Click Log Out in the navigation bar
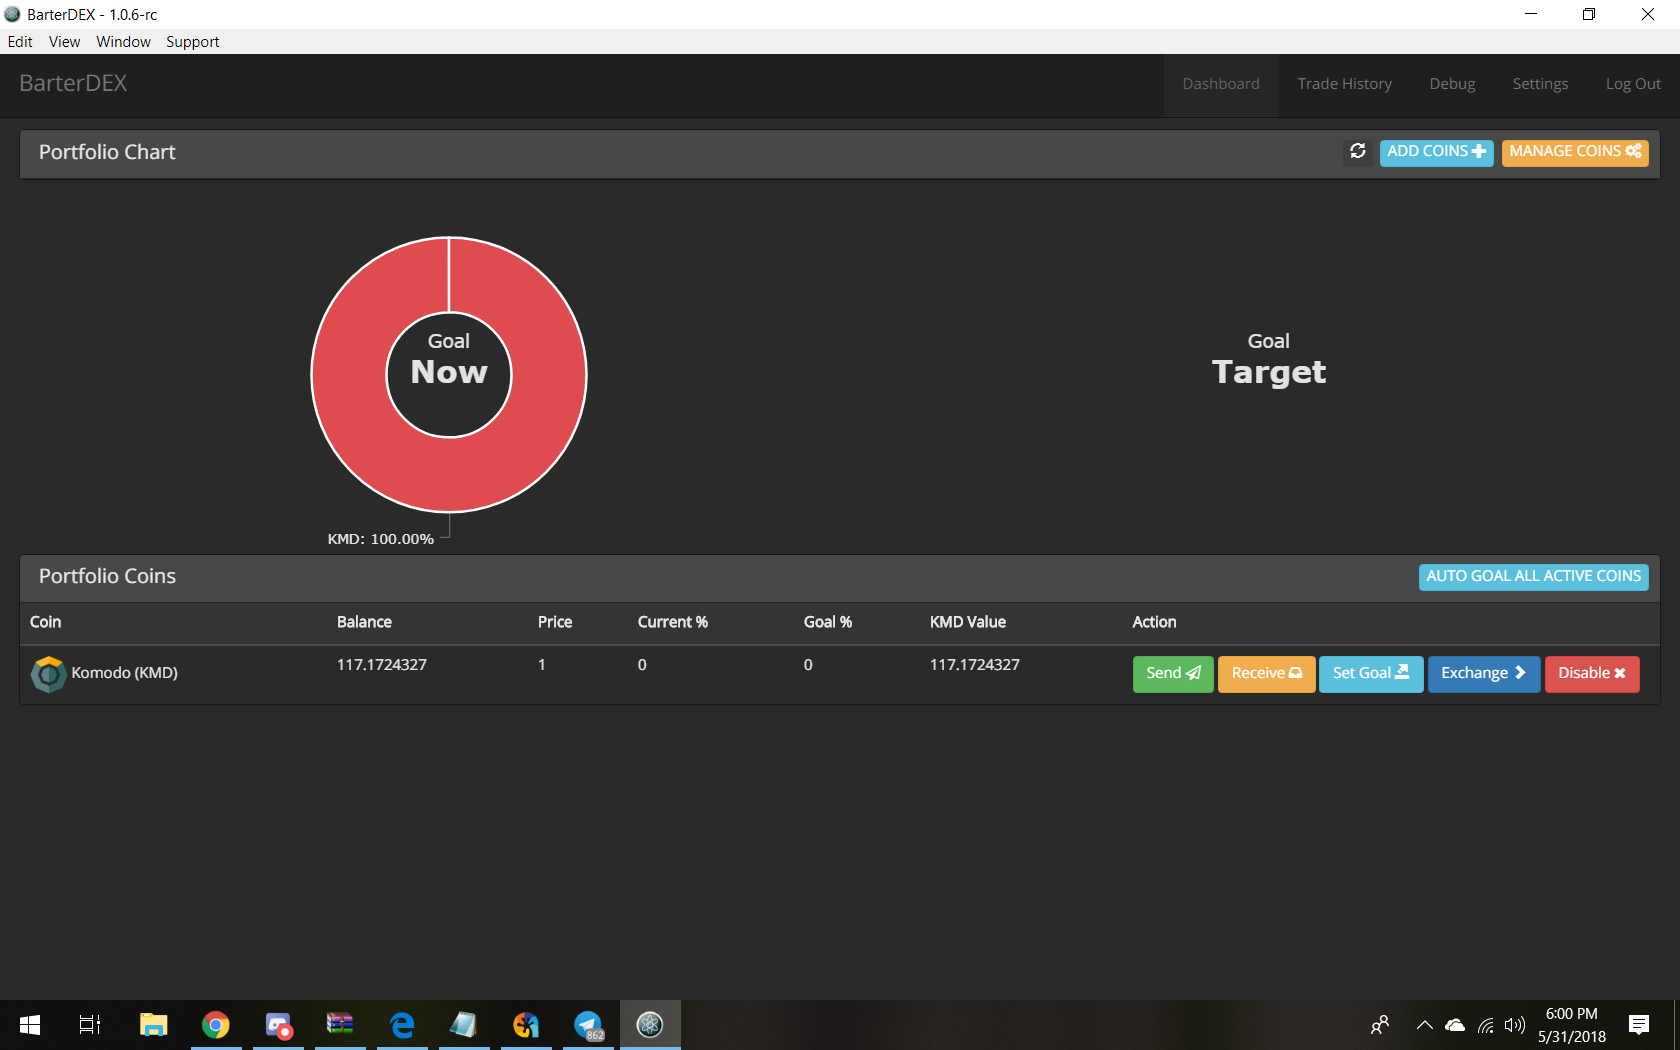1680x1050 pixels. 1633,84
